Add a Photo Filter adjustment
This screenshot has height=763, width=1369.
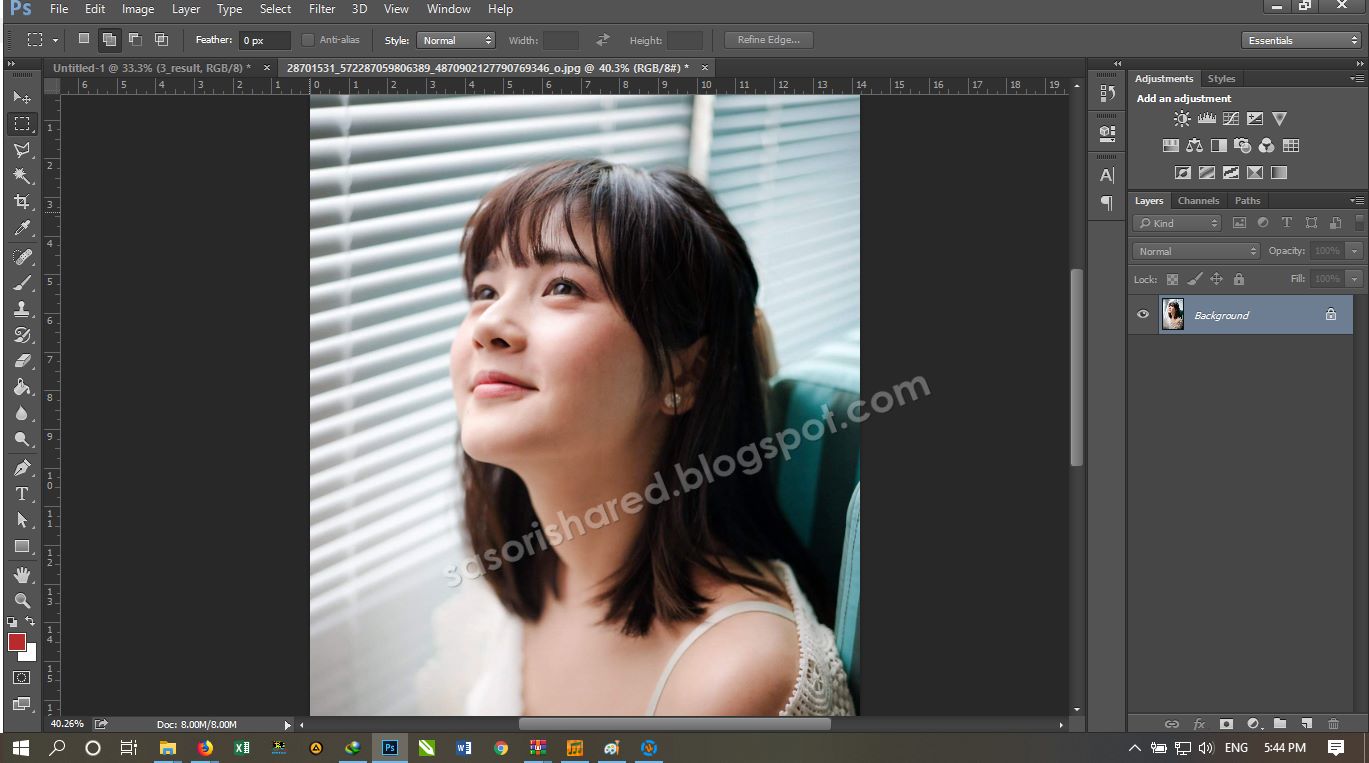click(x=1243, y=146)
